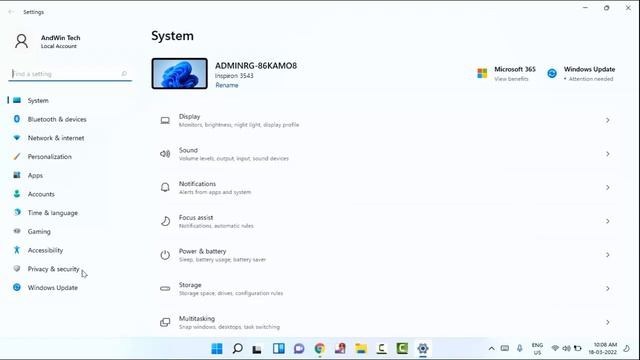
Task: Expand Power & battery chevron
Action: coord(608,255)
